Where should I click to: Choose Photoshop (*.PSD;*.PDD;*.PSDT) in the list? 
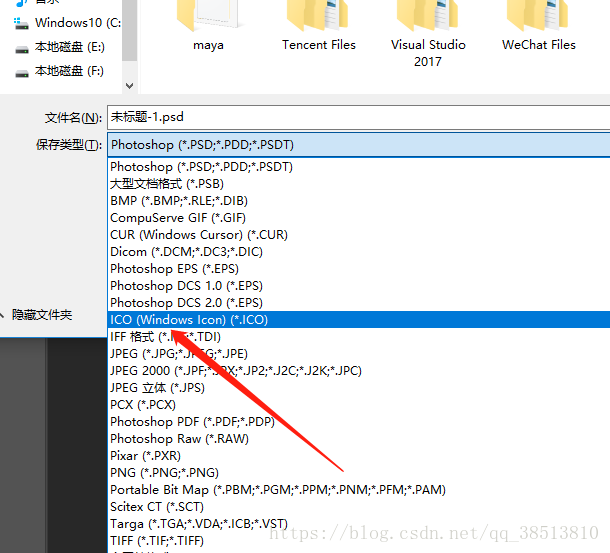tap(359, 167)
